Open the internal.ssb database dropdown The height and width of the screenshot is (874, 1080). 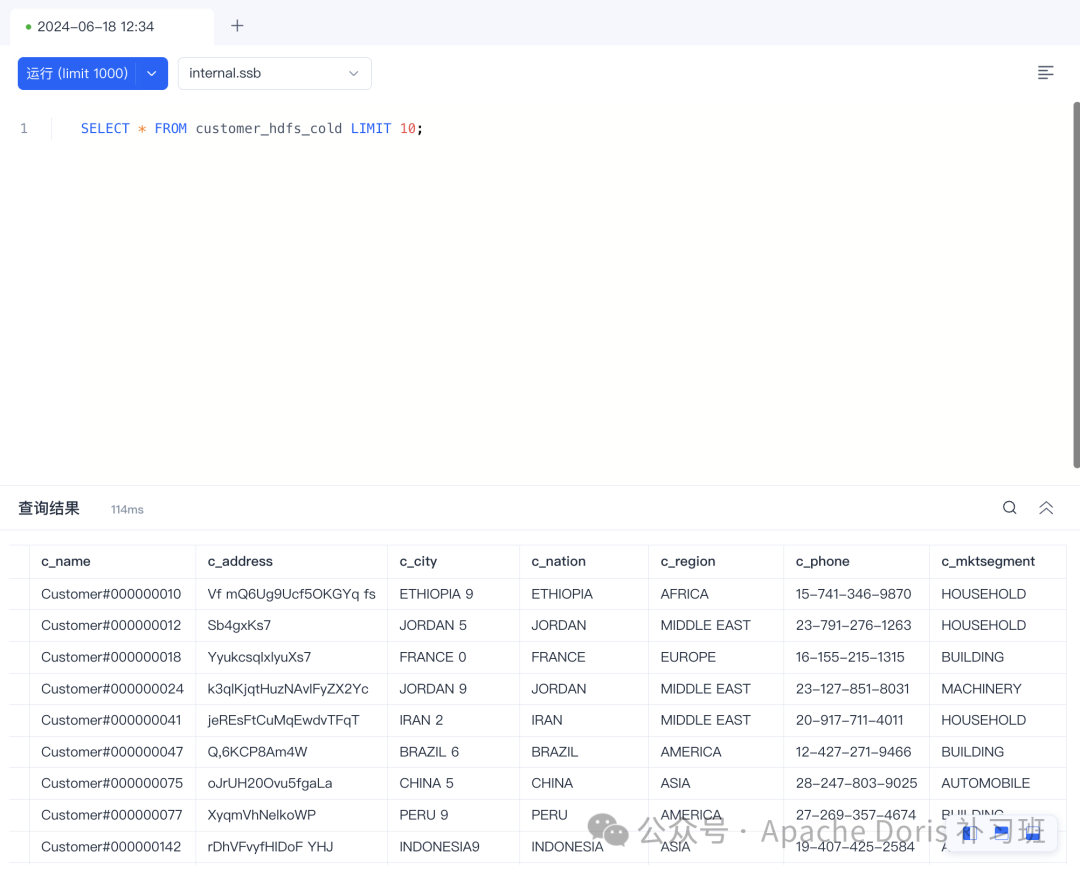point(274,73)
